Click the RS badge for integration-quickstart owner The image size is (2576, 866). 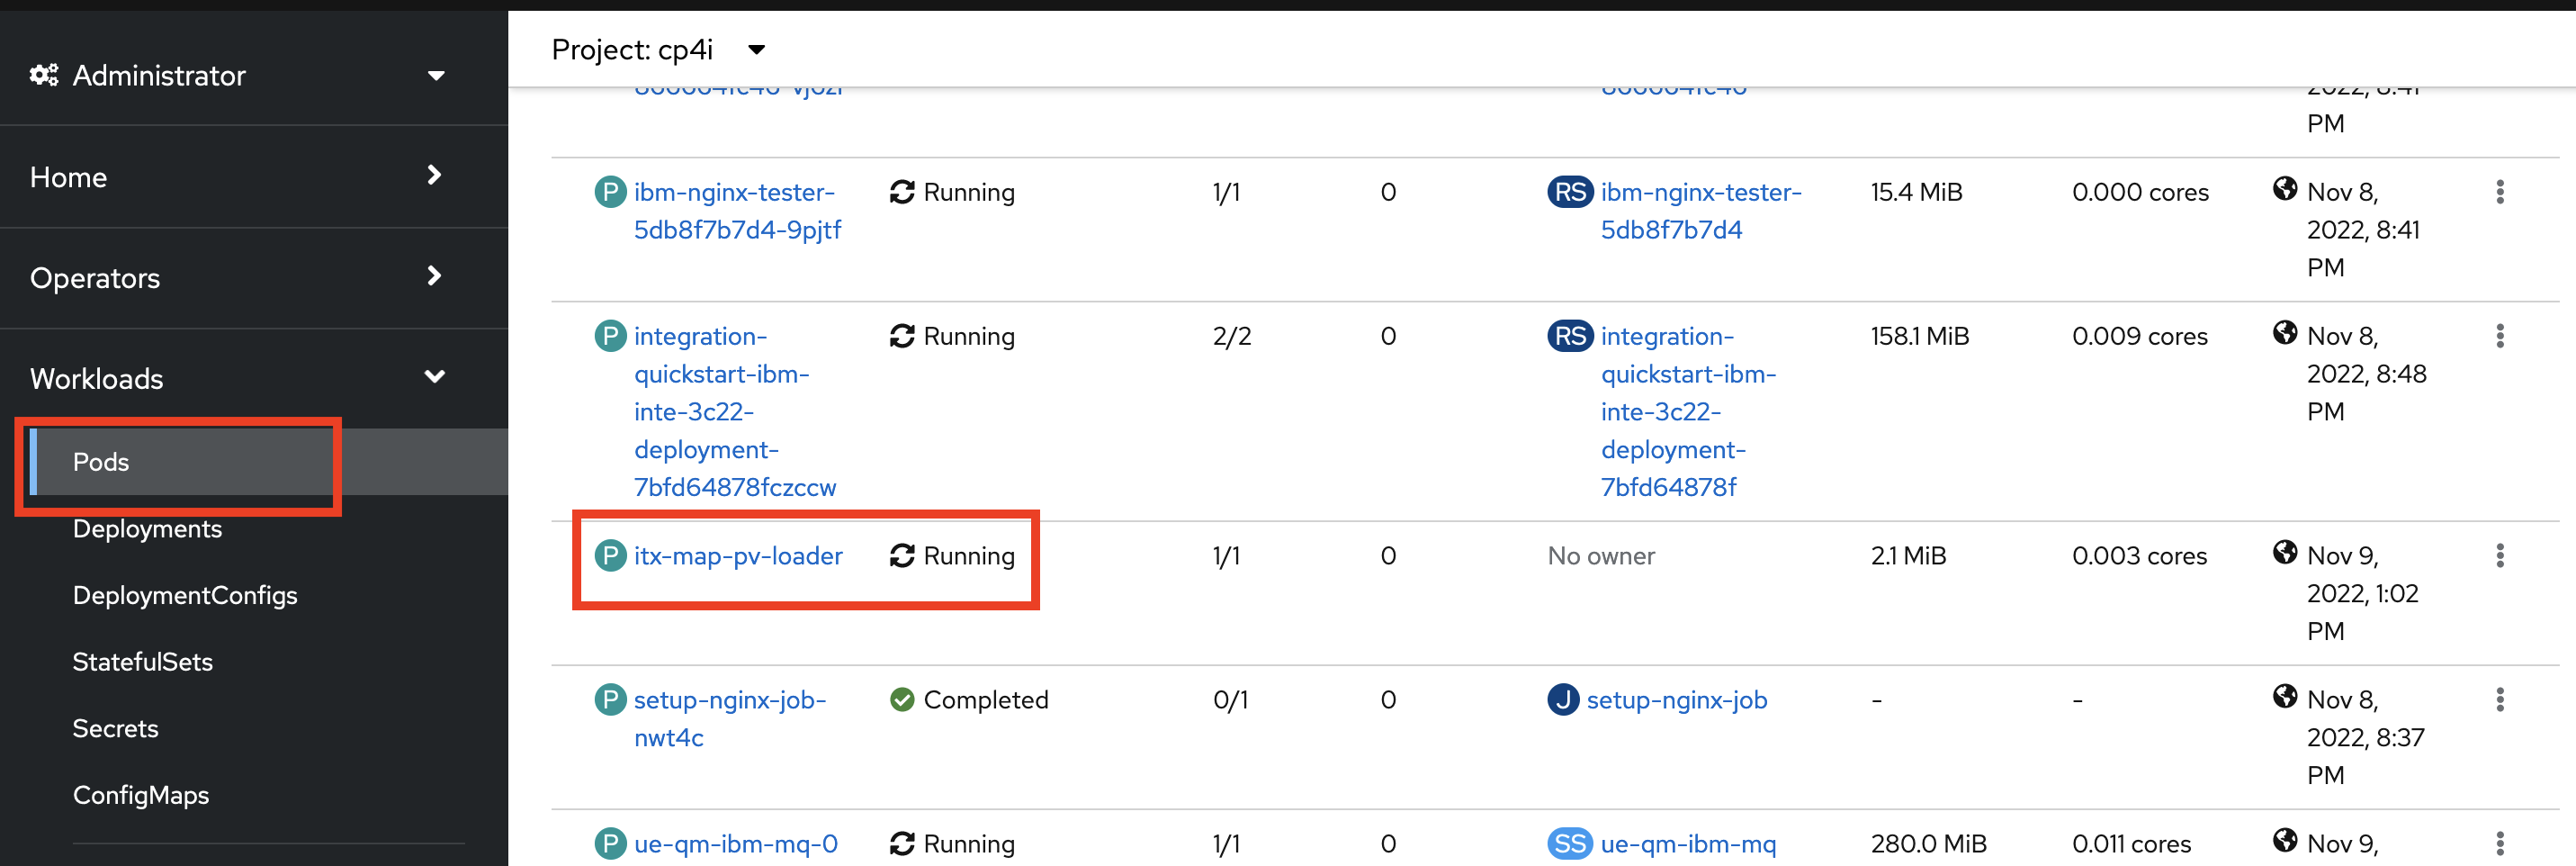(1570, 336)
